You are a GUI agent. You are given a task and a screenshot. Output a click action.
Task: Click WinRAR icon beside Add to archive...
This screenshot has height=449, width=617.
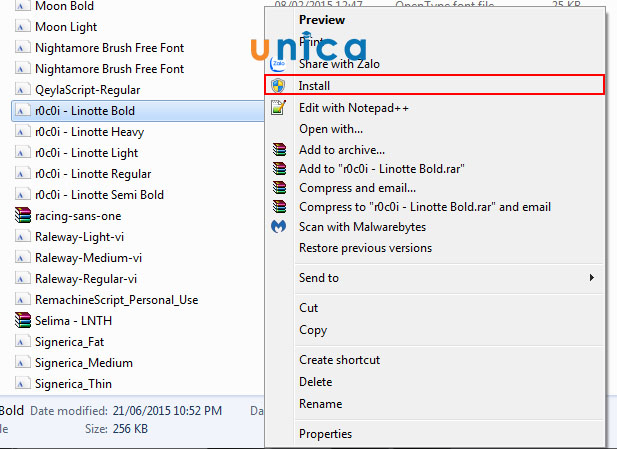click(x=279, y=150)
